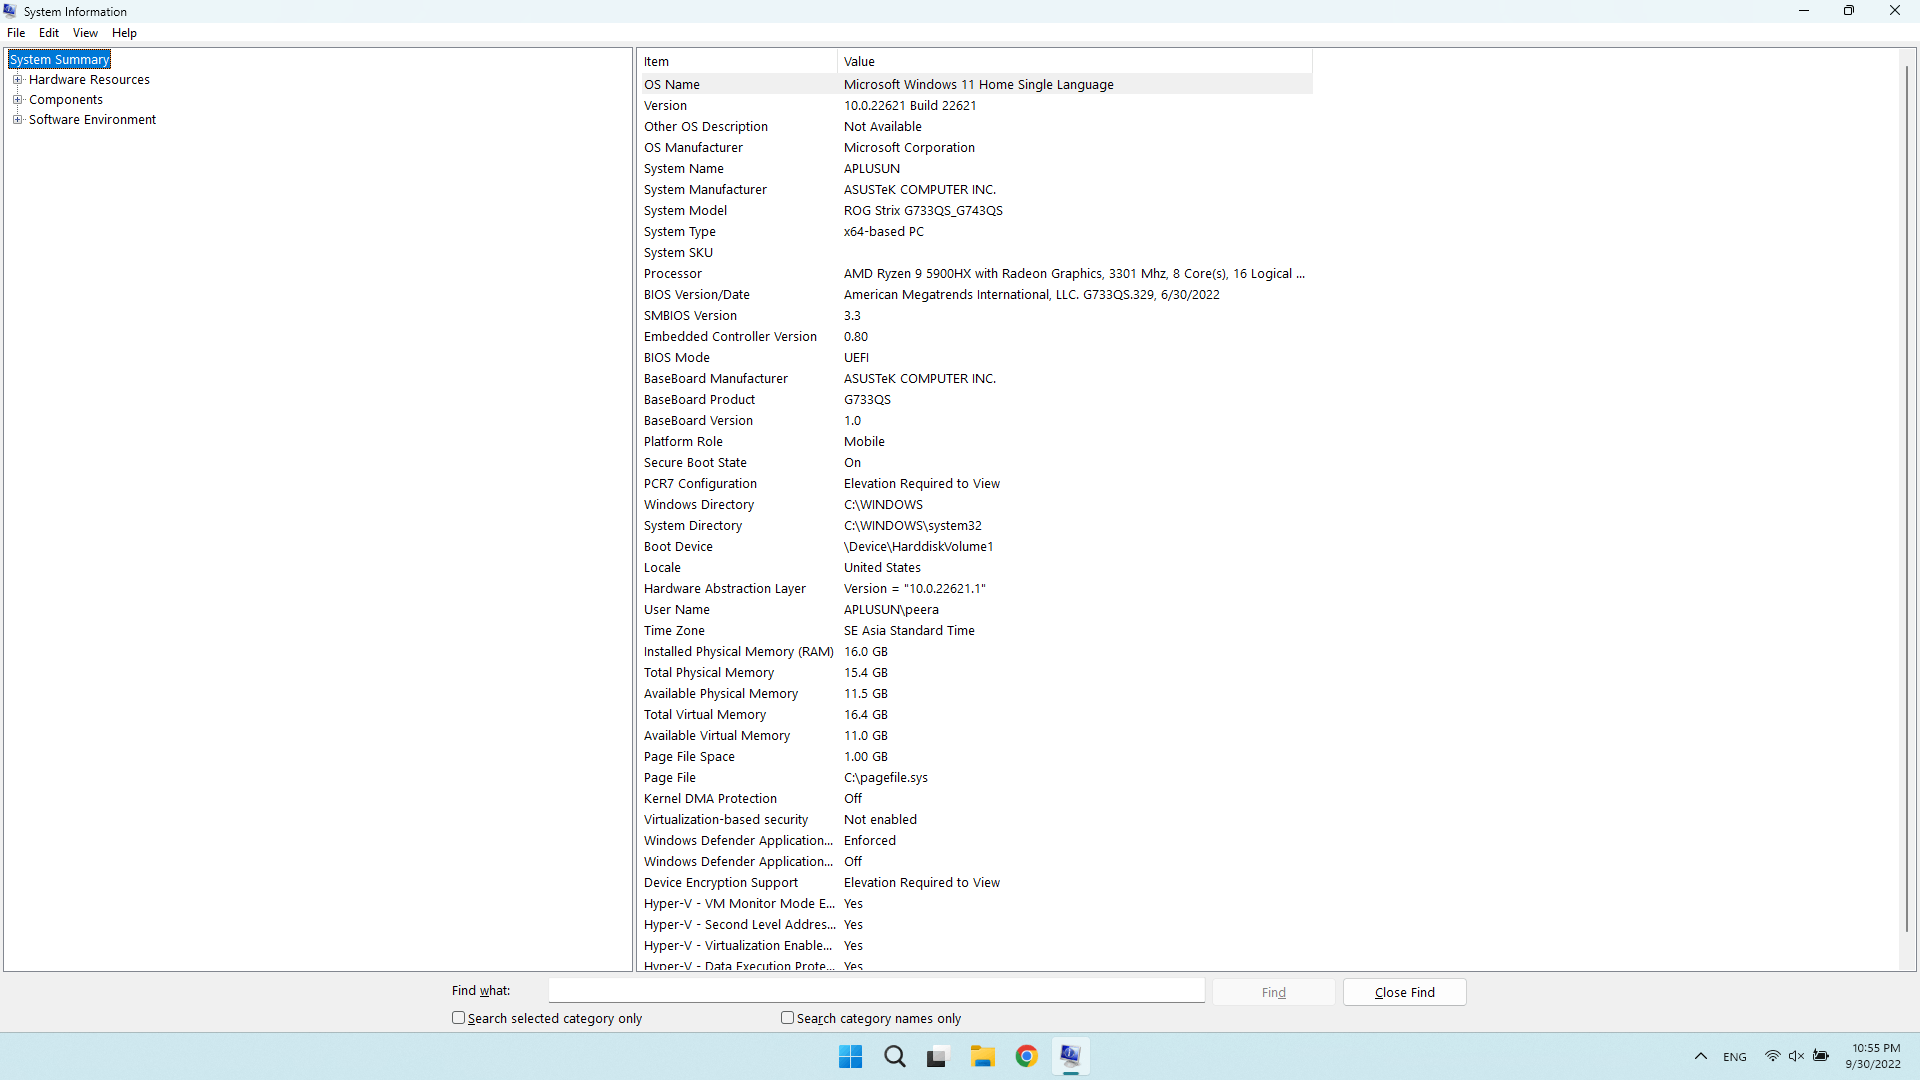Click the muted volume tray icon

tap(1796, 1056)
